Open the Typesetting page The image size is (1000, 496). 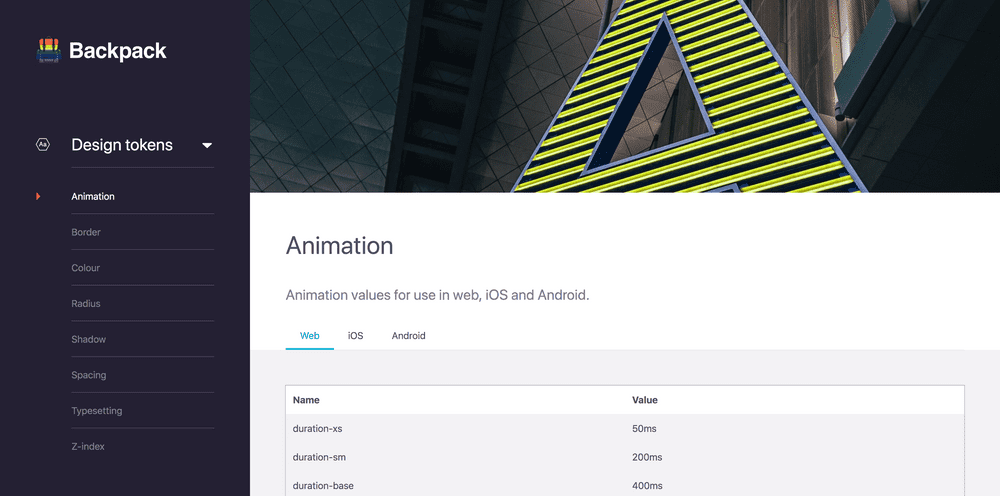[95, 411]
